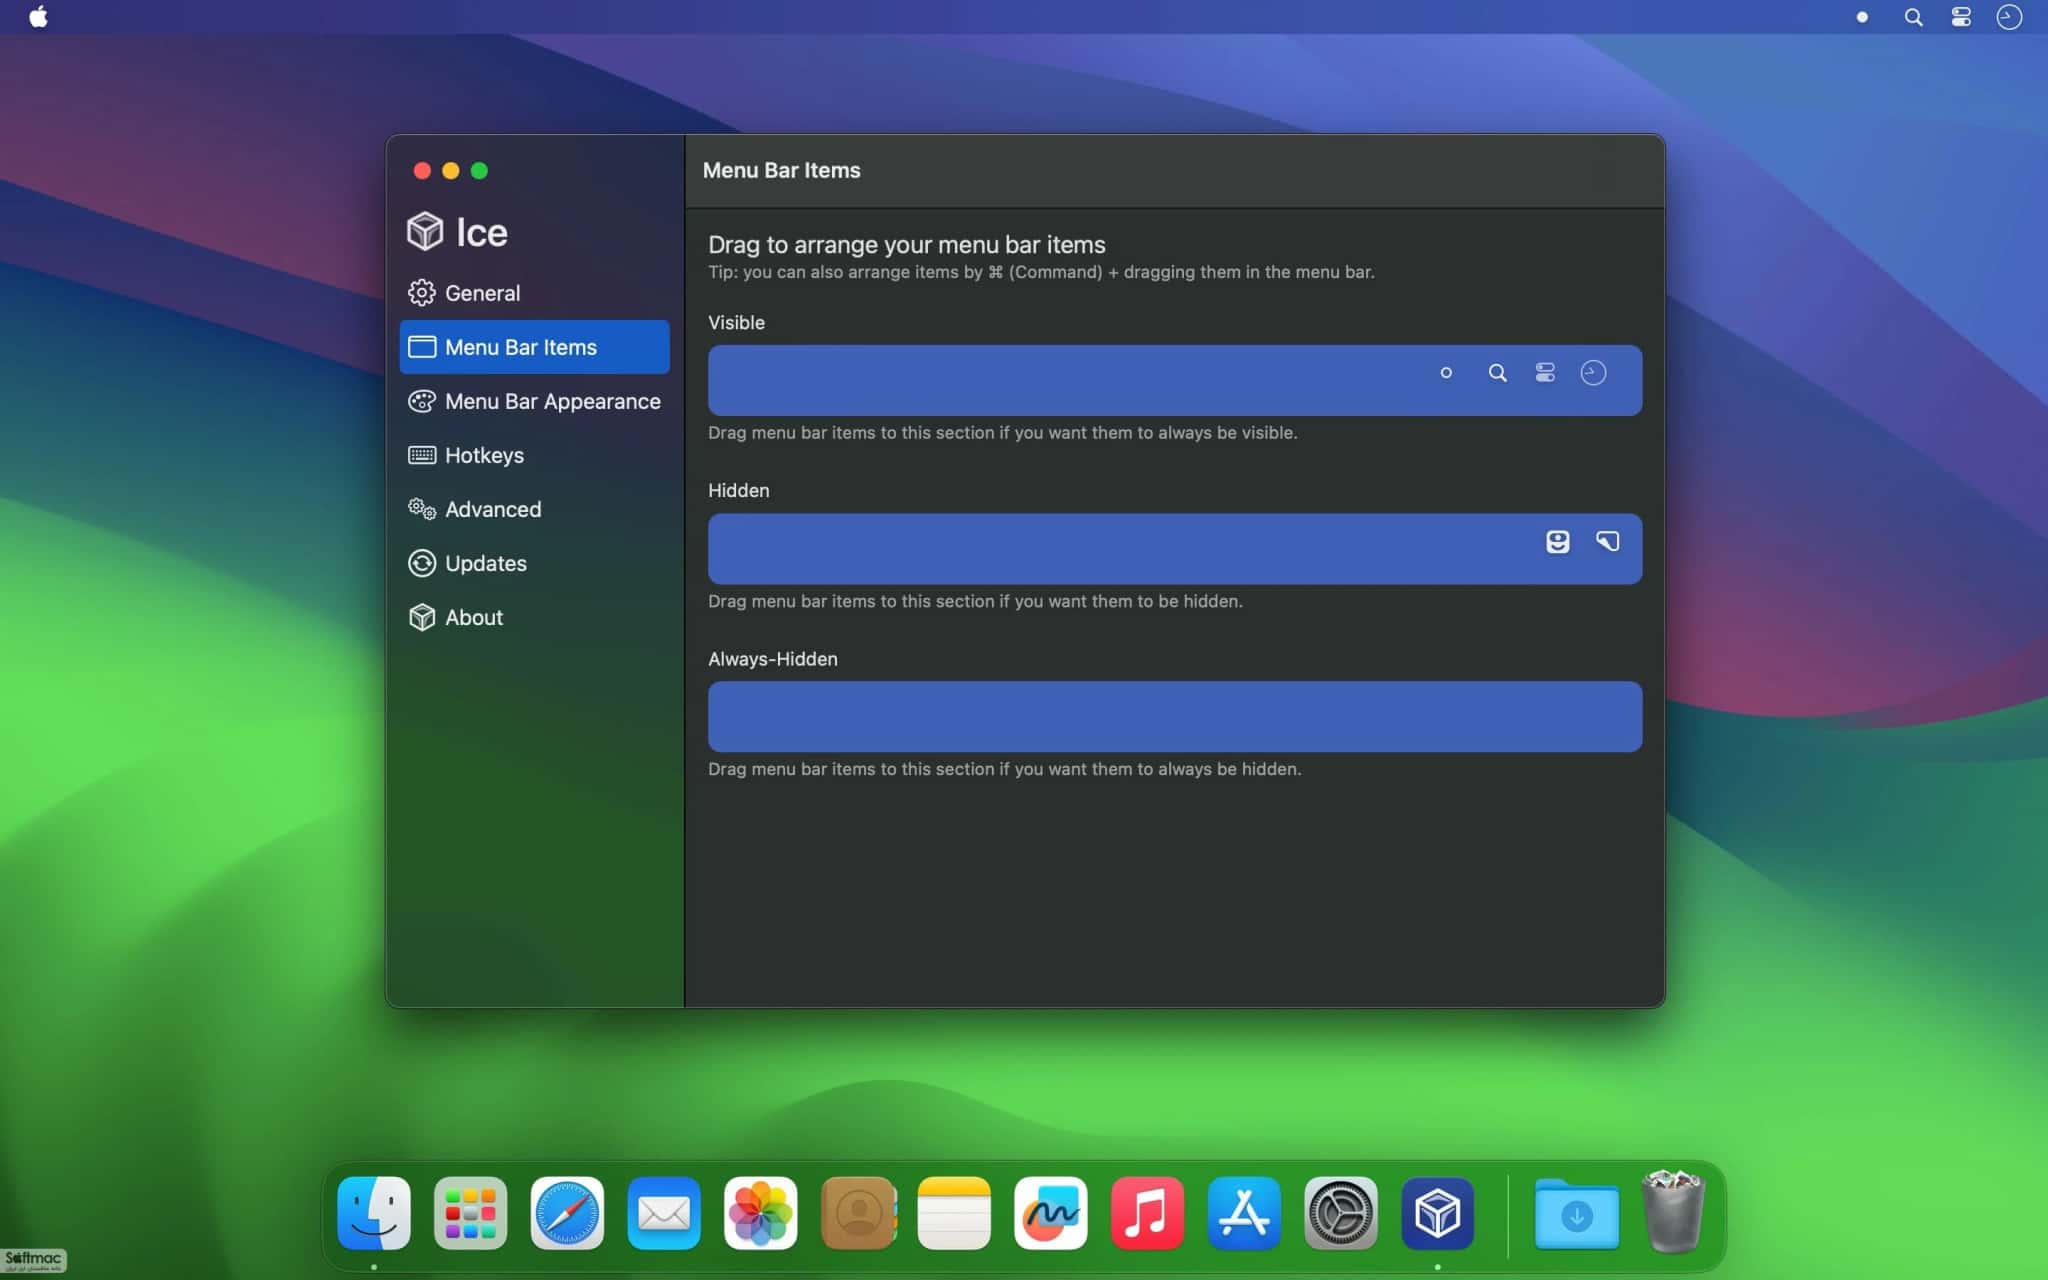Open General settings in Ice sidebar
The width and height of the screenshot is (2048, 1280).
[x=534, y=293]
